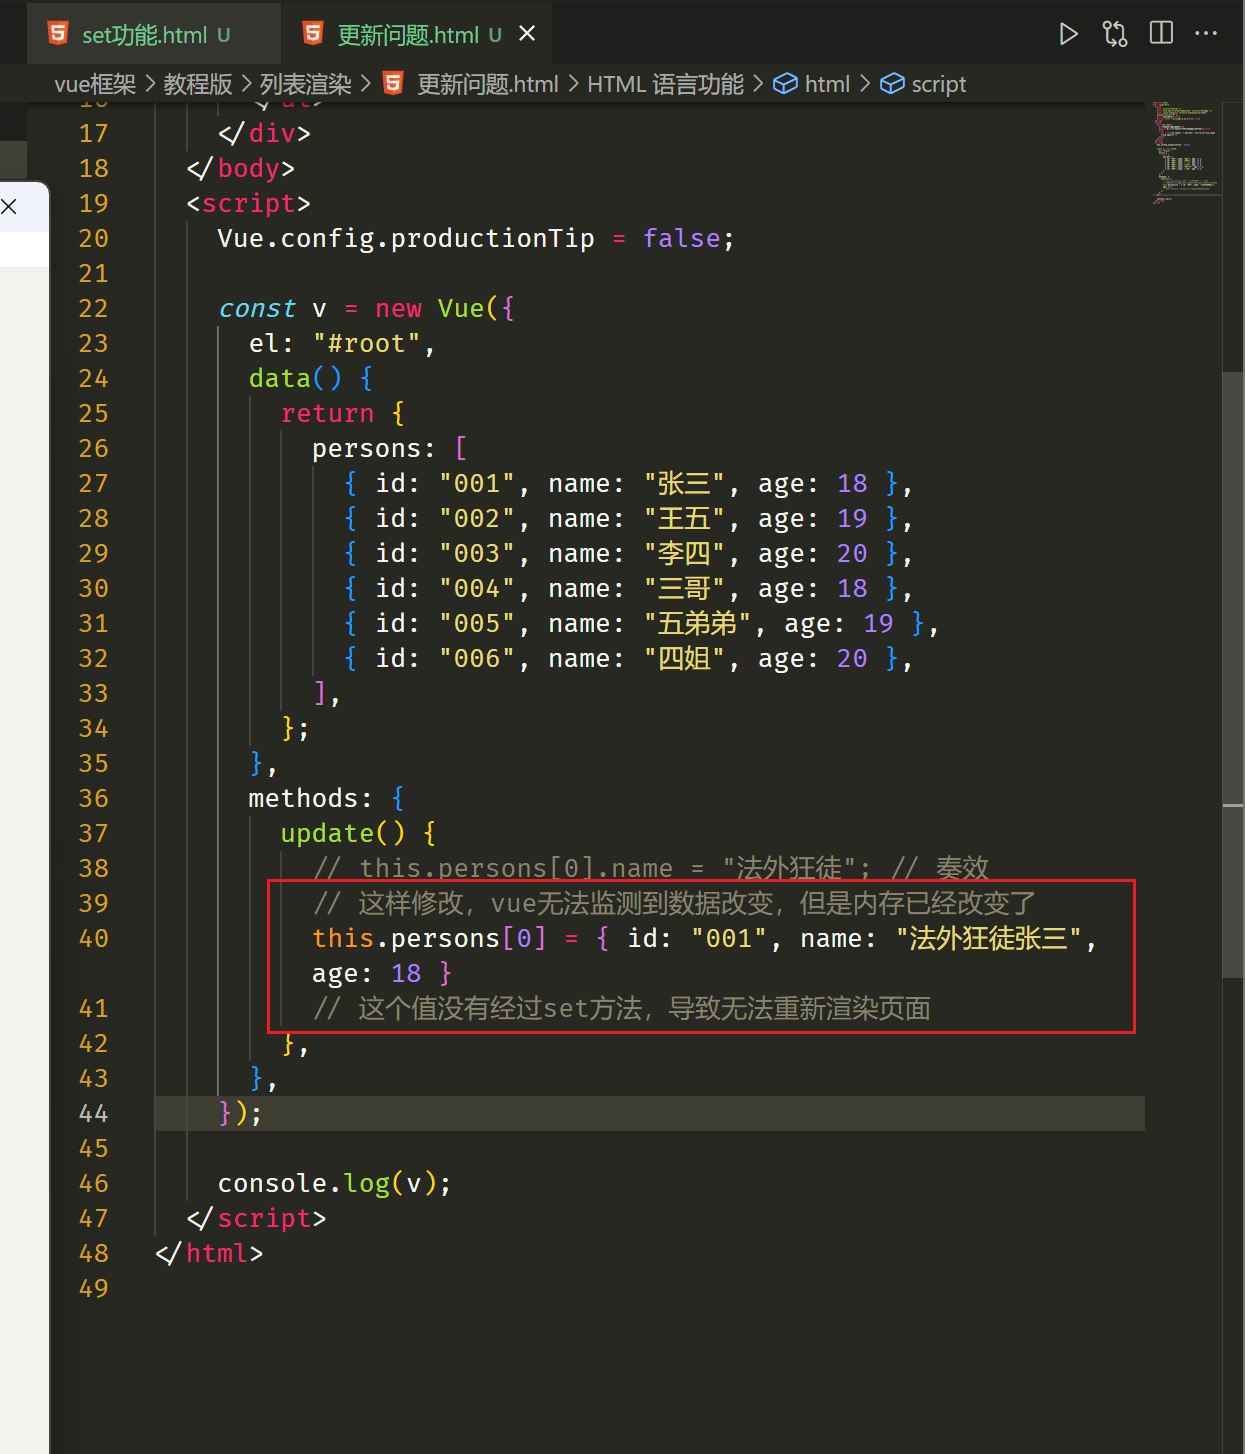The height and width of the screenshot is (1454, 1245).
Task: Click the keyword const on line 22
Action: click(x=257, y=308)
